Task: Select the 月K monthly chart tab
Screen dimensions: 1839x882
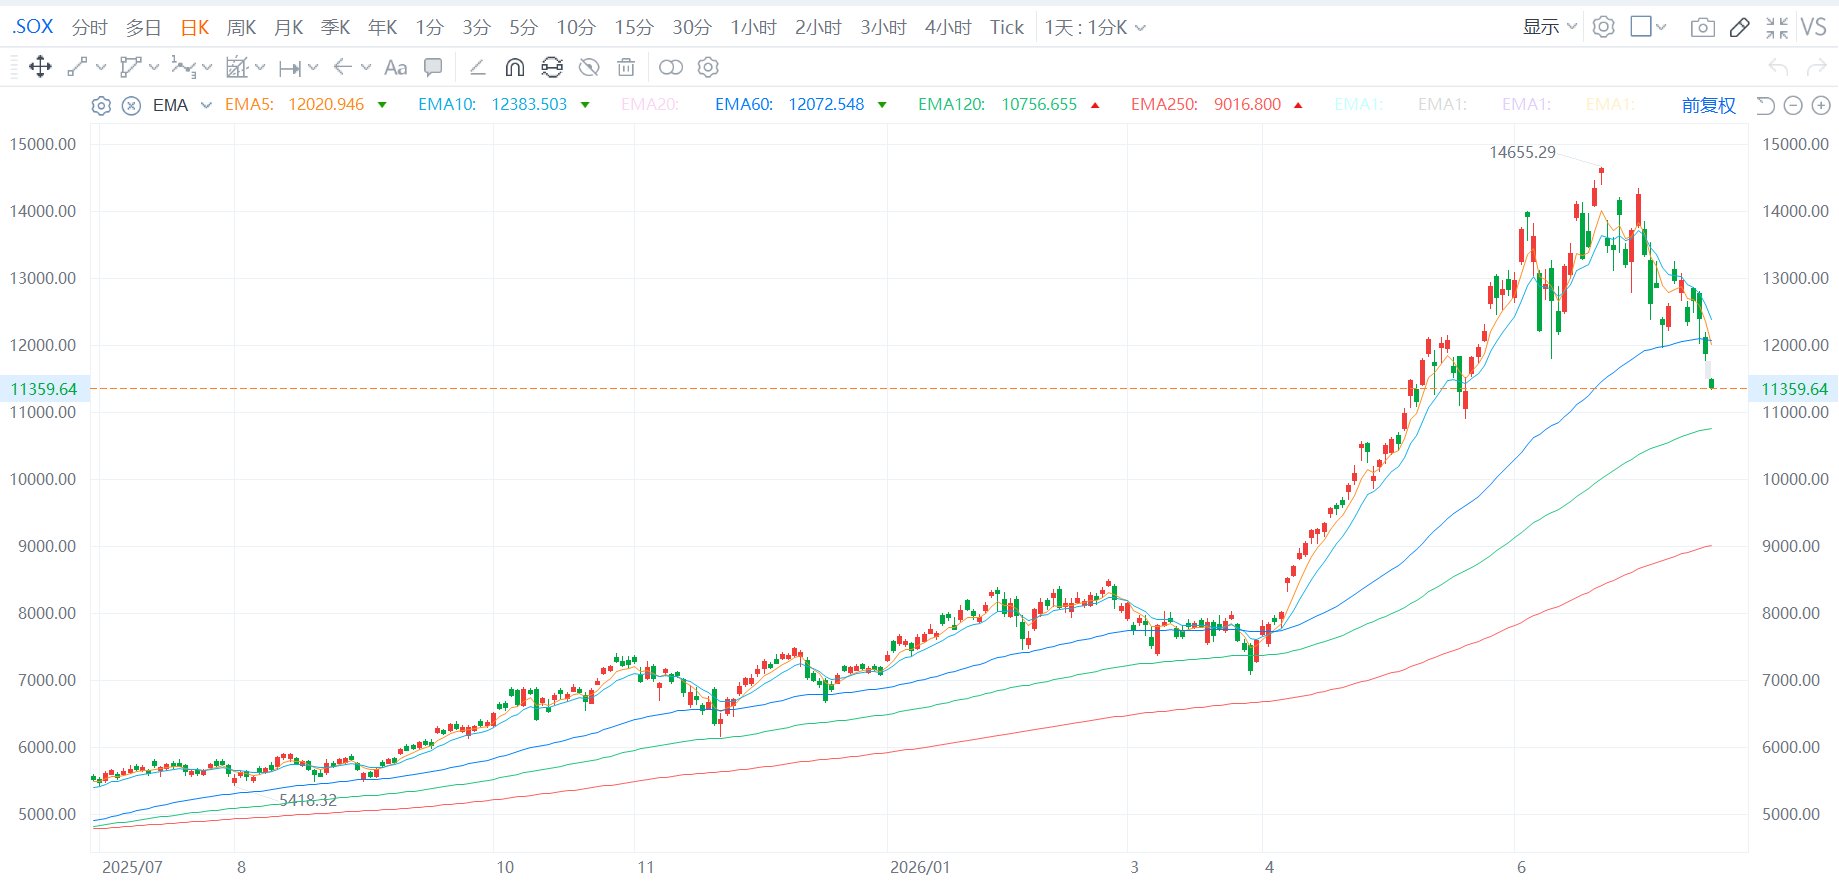Action: pos(288,28)
